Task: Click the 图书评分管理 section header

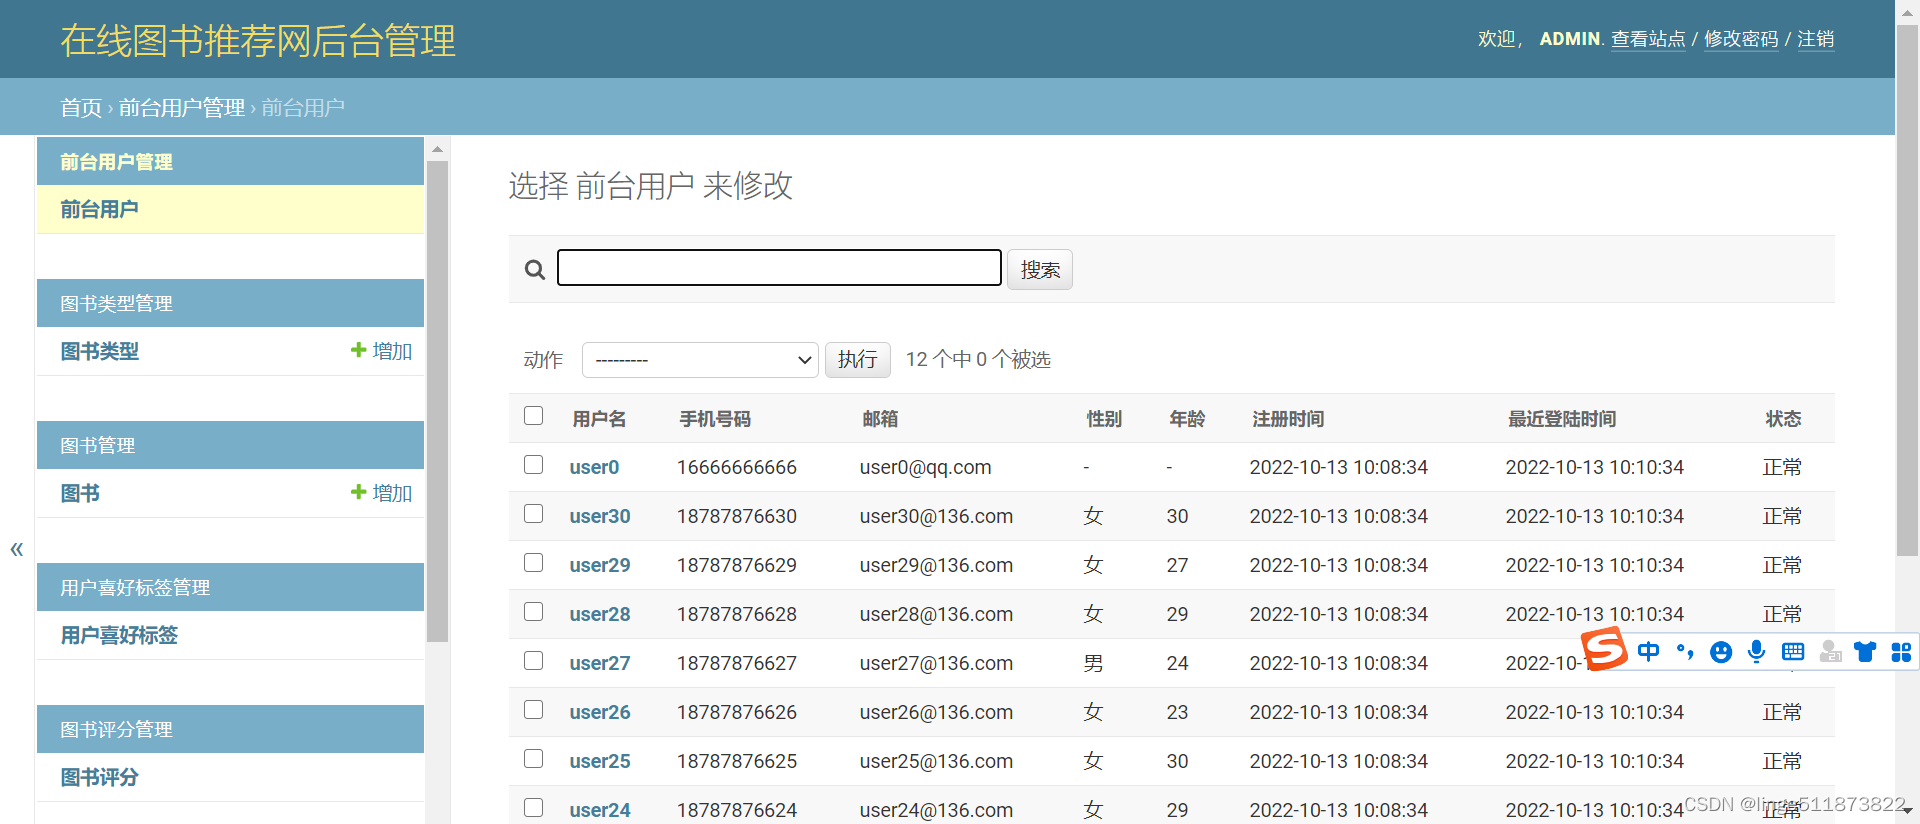Action: 116,729
